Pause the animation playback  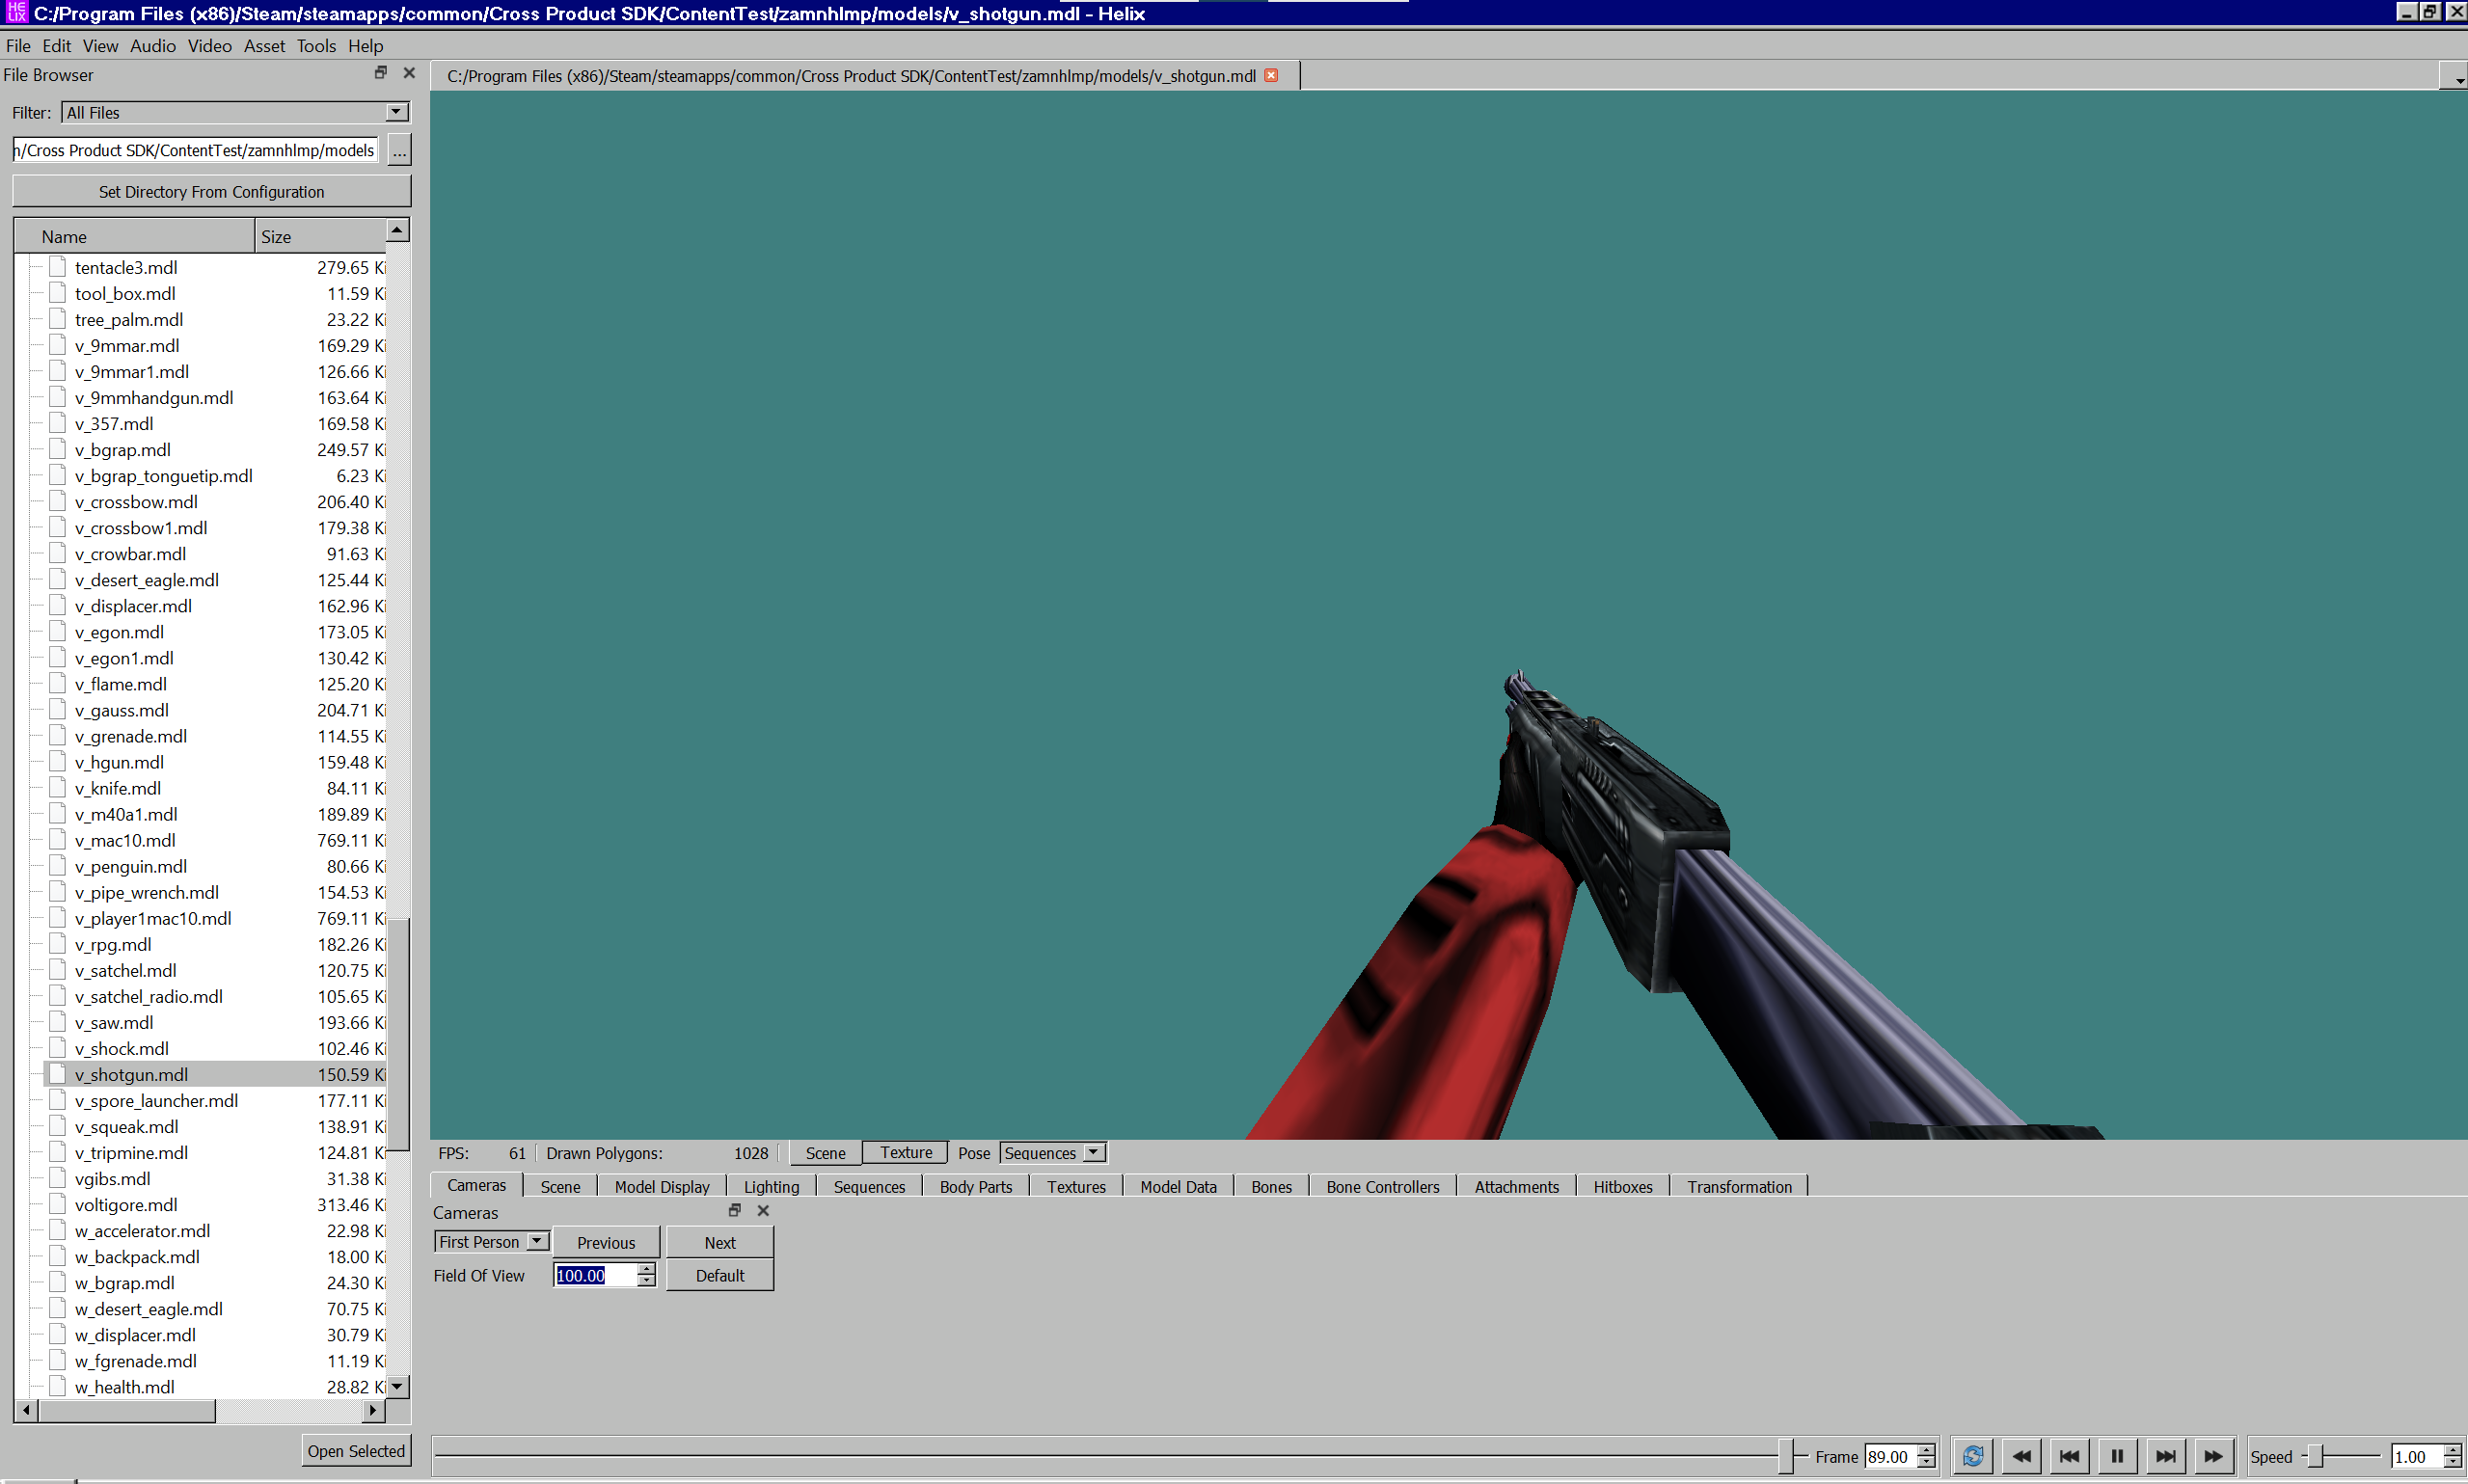tap(2117, 1456)
